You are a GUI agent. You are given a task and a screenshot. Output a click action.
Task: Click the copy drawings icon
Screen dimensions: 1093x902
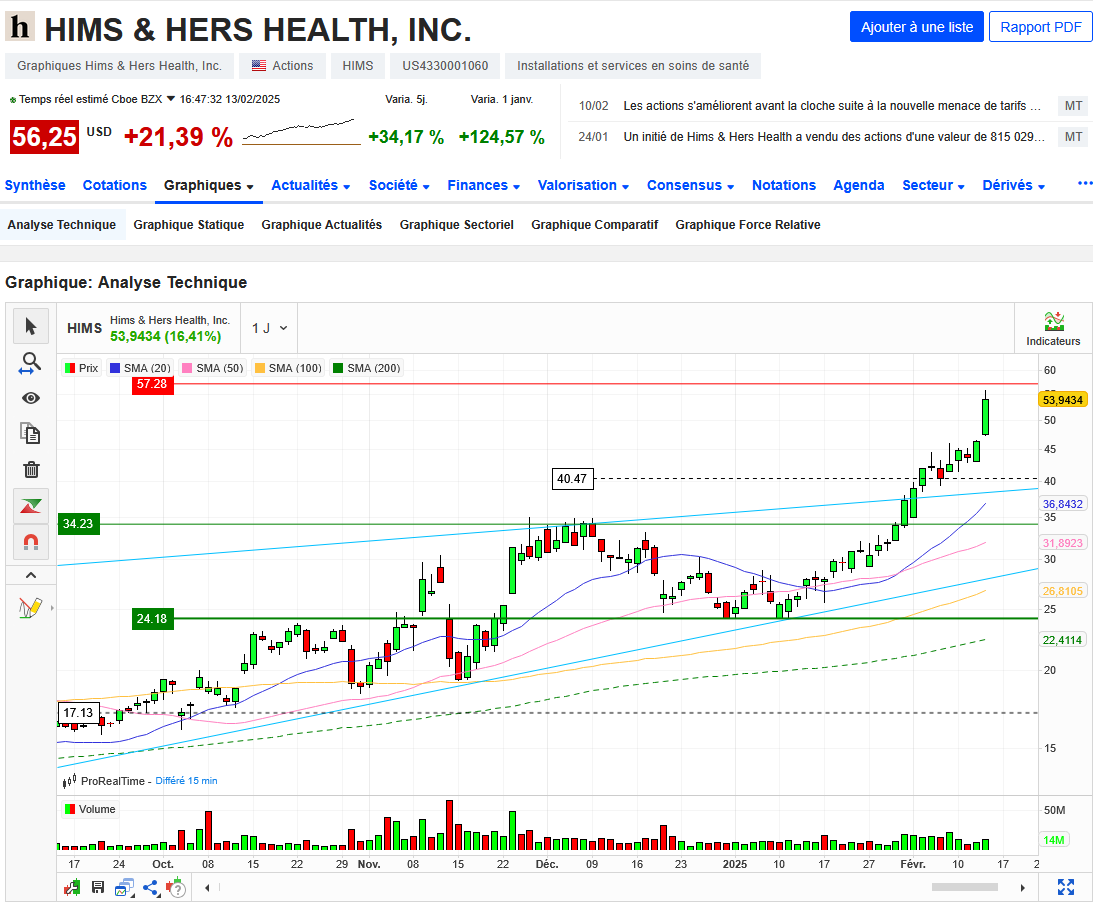[31, 434]
